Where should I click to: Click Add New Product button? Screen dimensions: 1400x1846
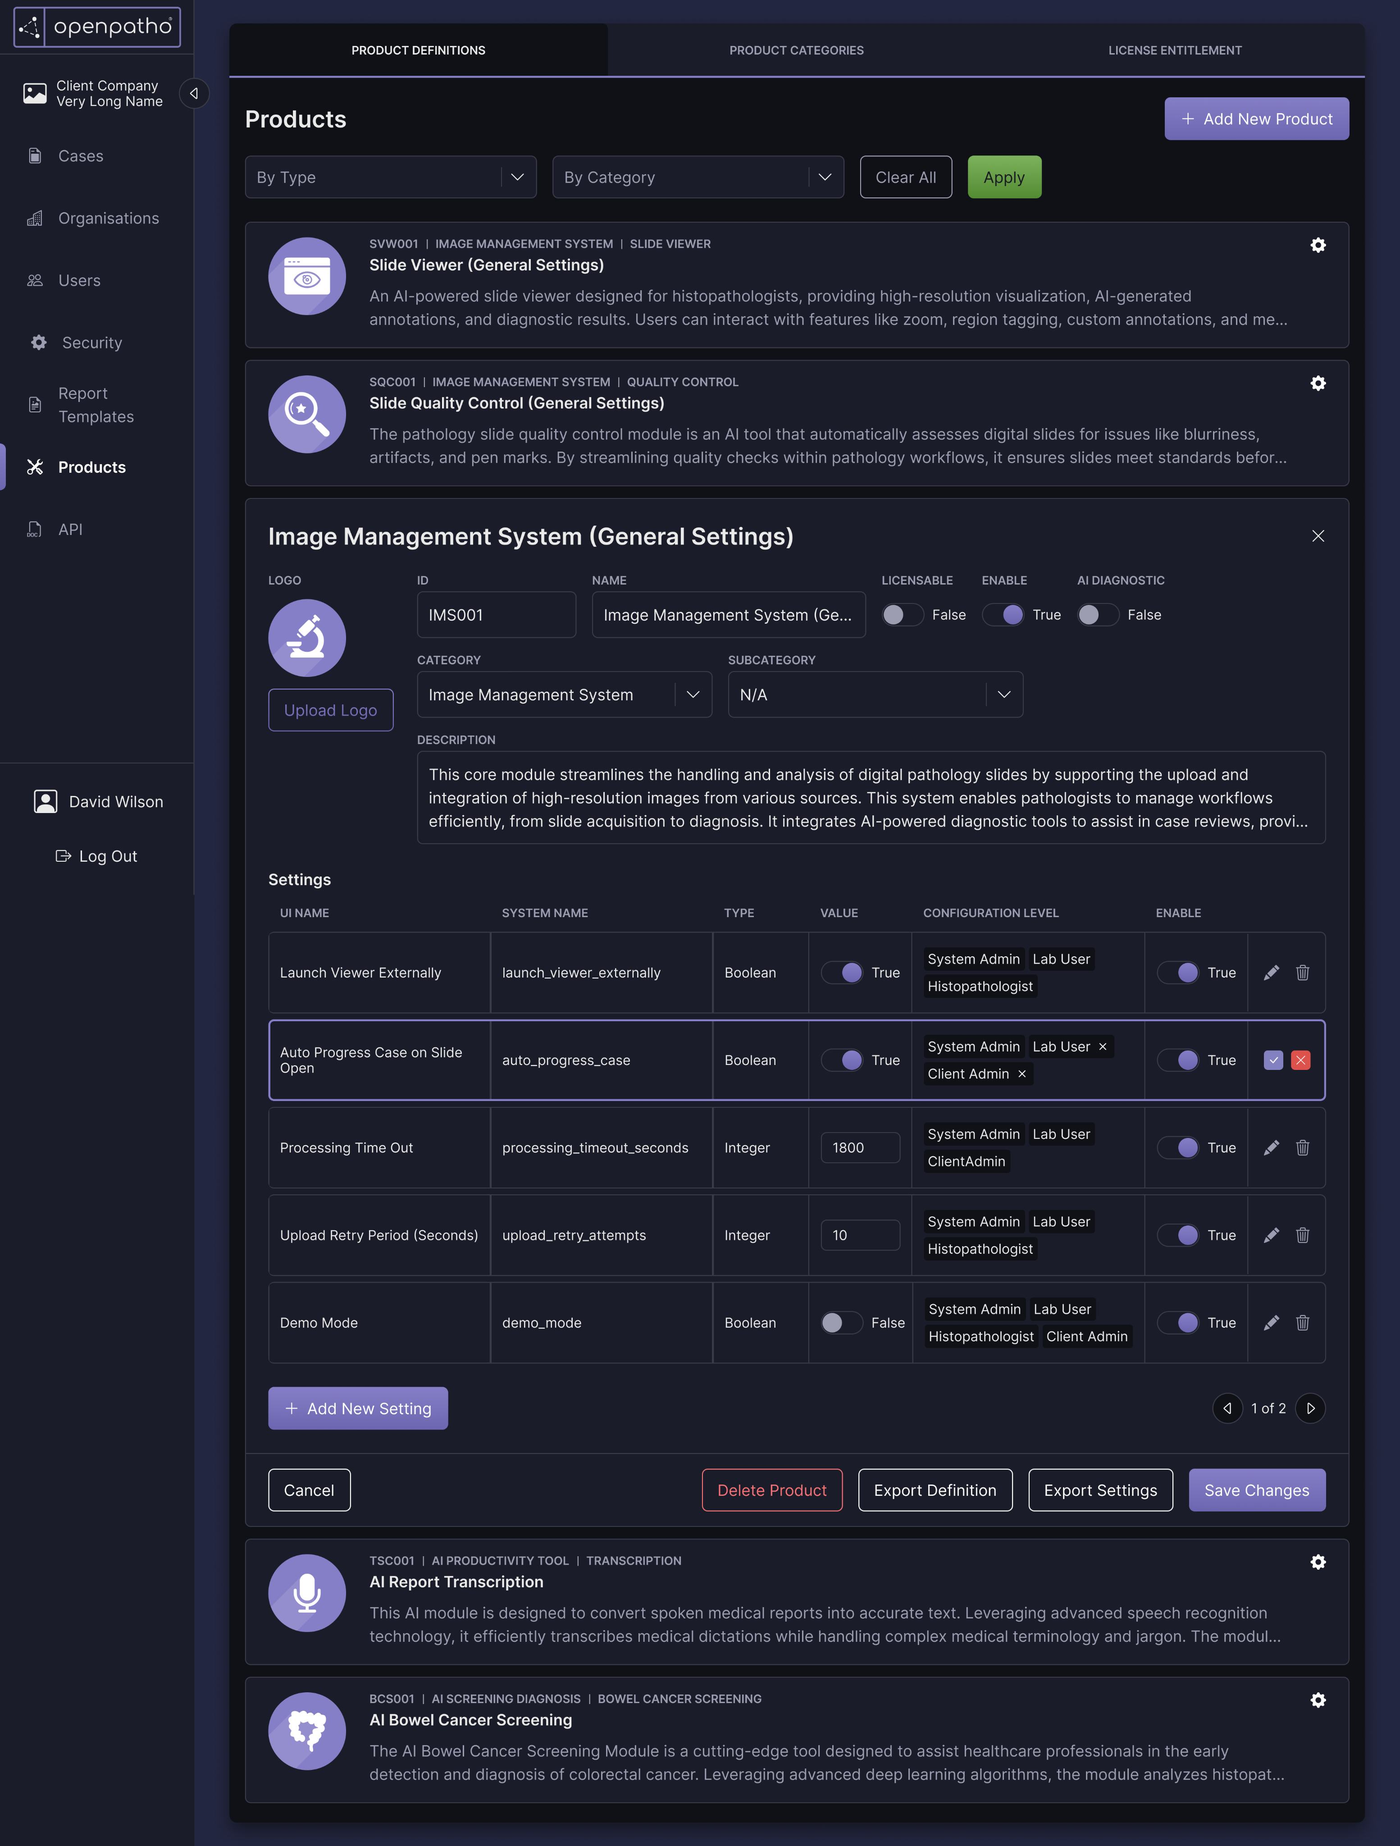[1256, 119]
